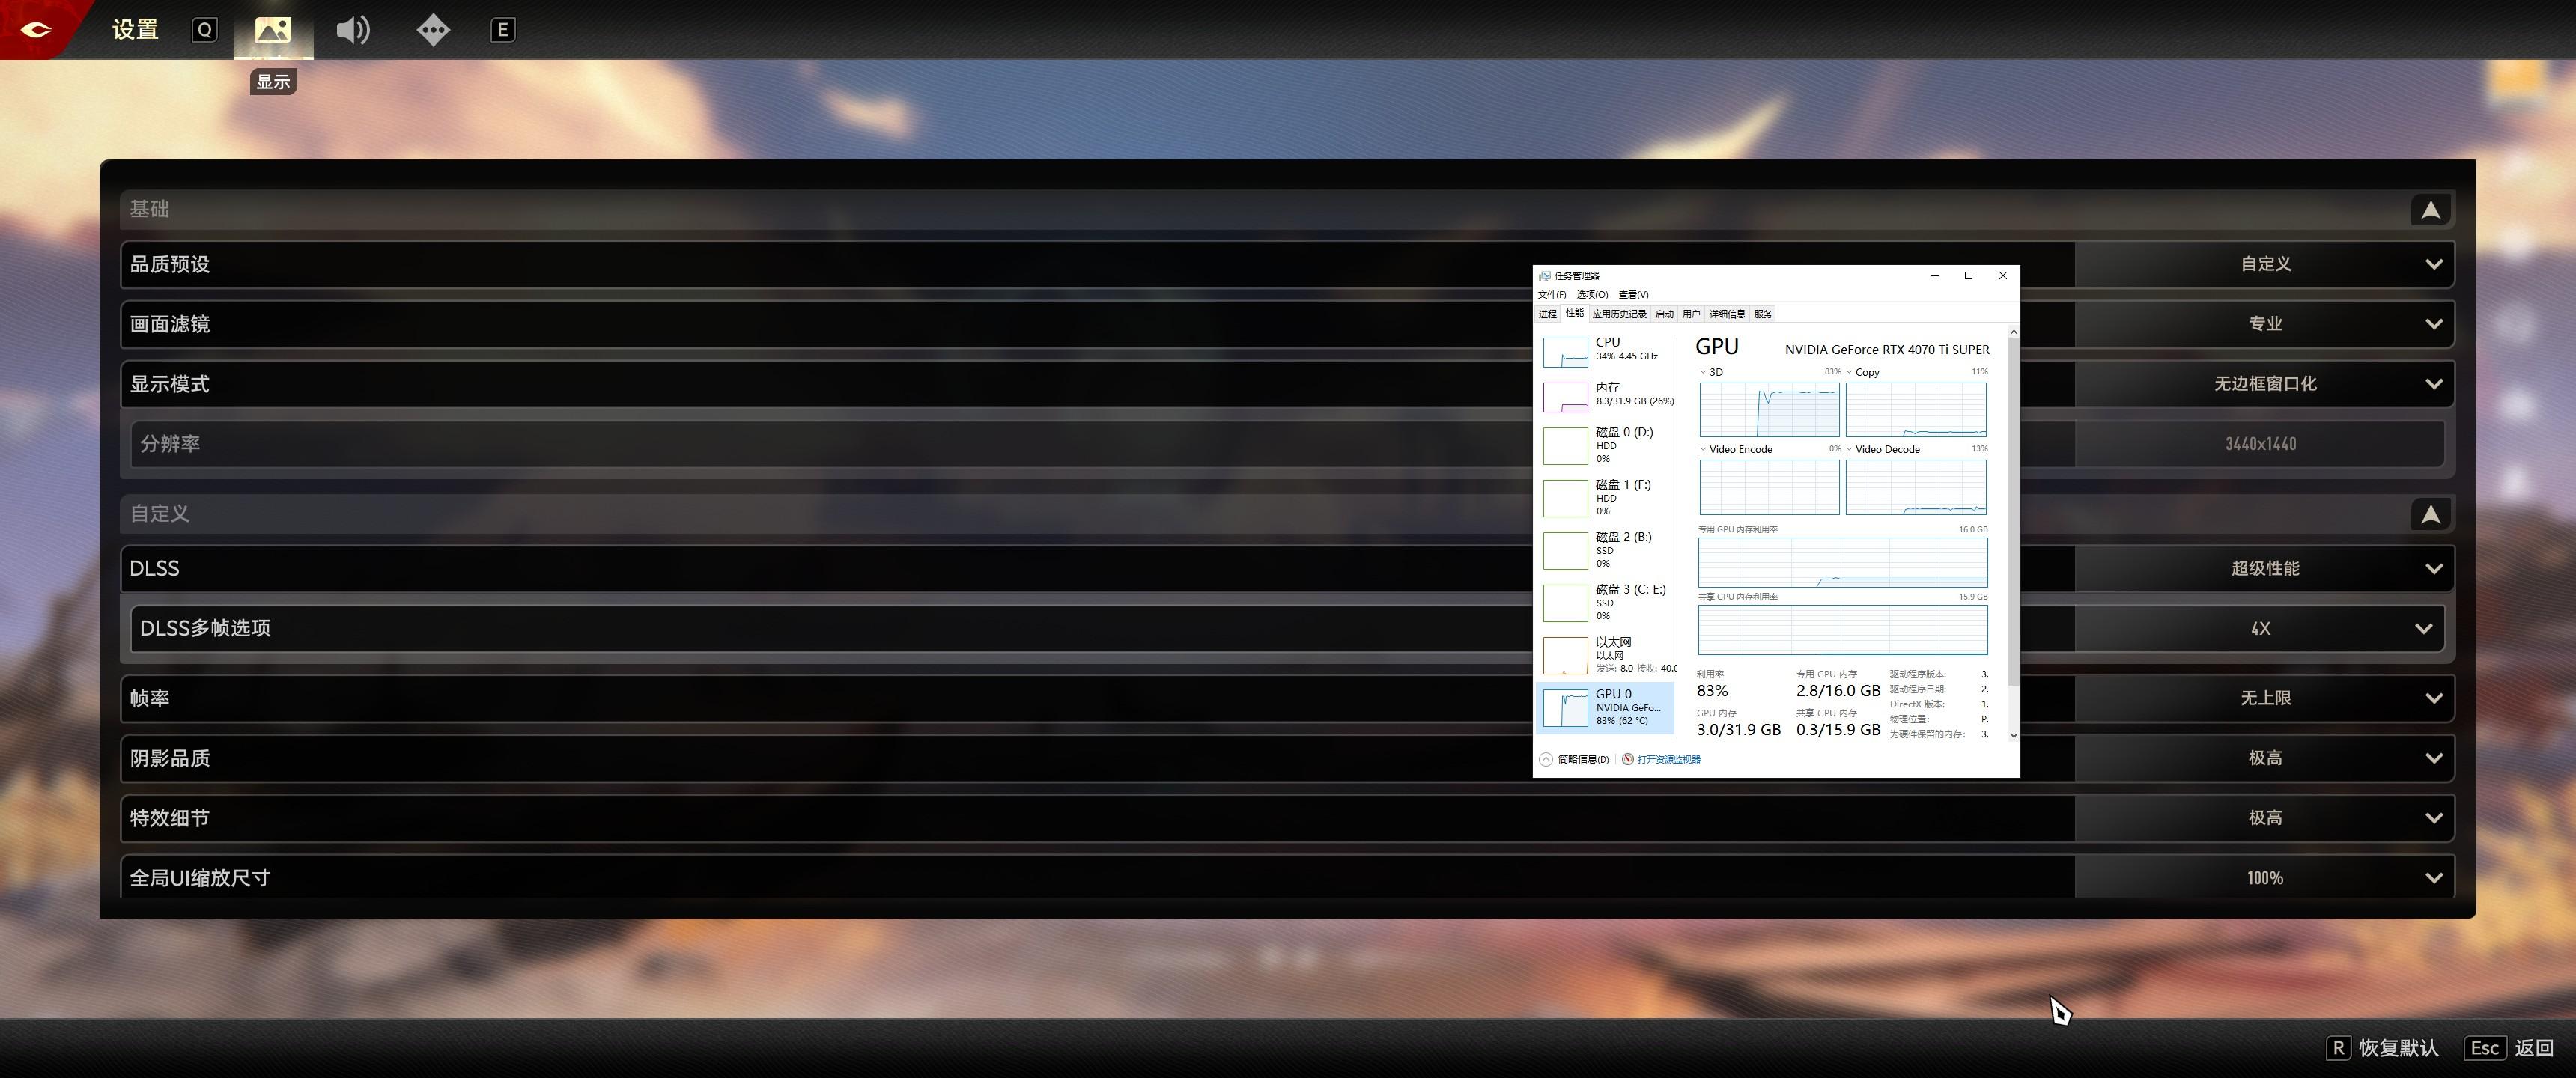2576x1078 pixels.
Task: Collapse the 自定义 section with arrow
Action: pos(2430,514)
